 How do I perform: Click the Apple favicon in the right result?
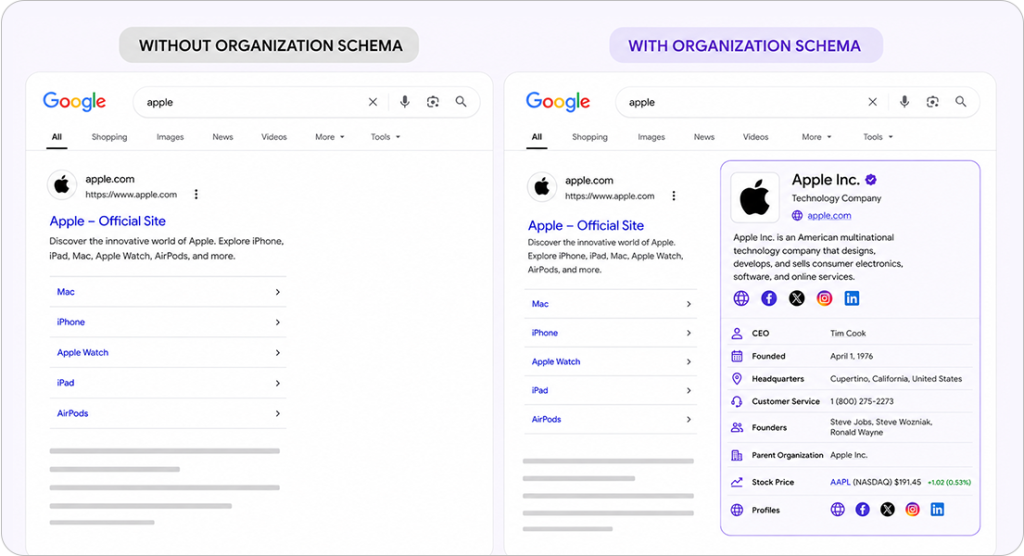click(542, 188)
